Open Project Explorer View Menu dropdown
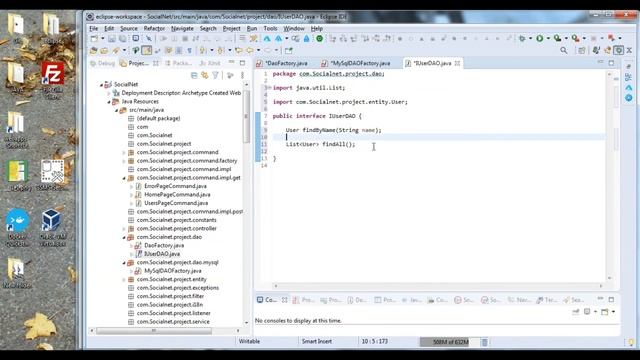Image resolution: width=640 pixels, height=360 pixels. click(242, 75)
